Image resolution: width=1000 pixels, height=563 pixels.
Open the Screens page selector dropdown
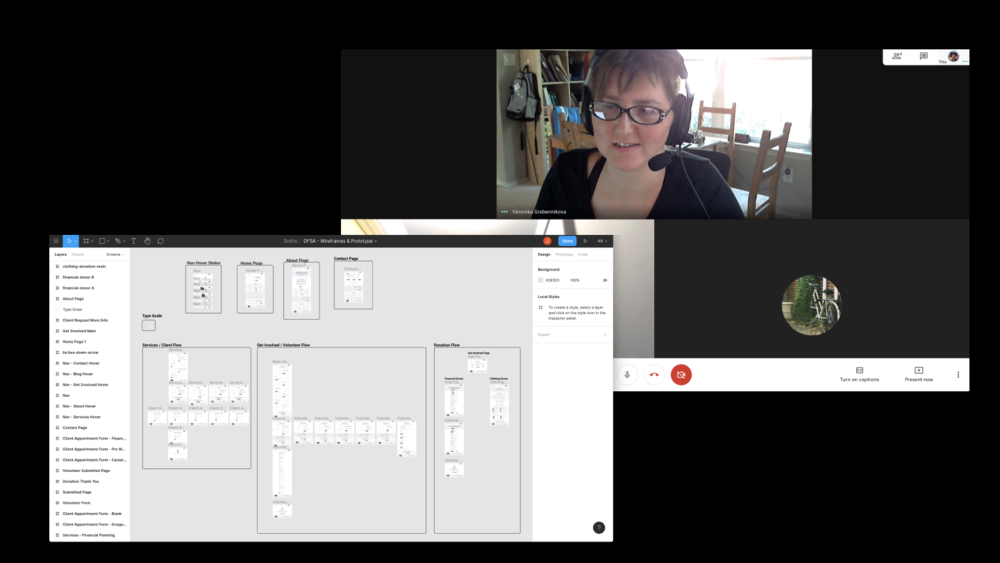tap(115, 254)
